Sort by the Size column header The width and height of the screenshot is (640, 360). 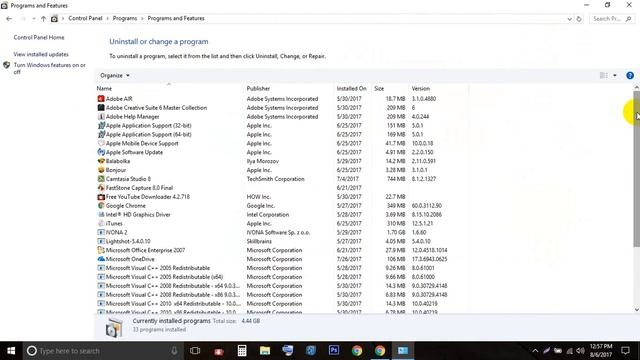[x=379, y=88]
